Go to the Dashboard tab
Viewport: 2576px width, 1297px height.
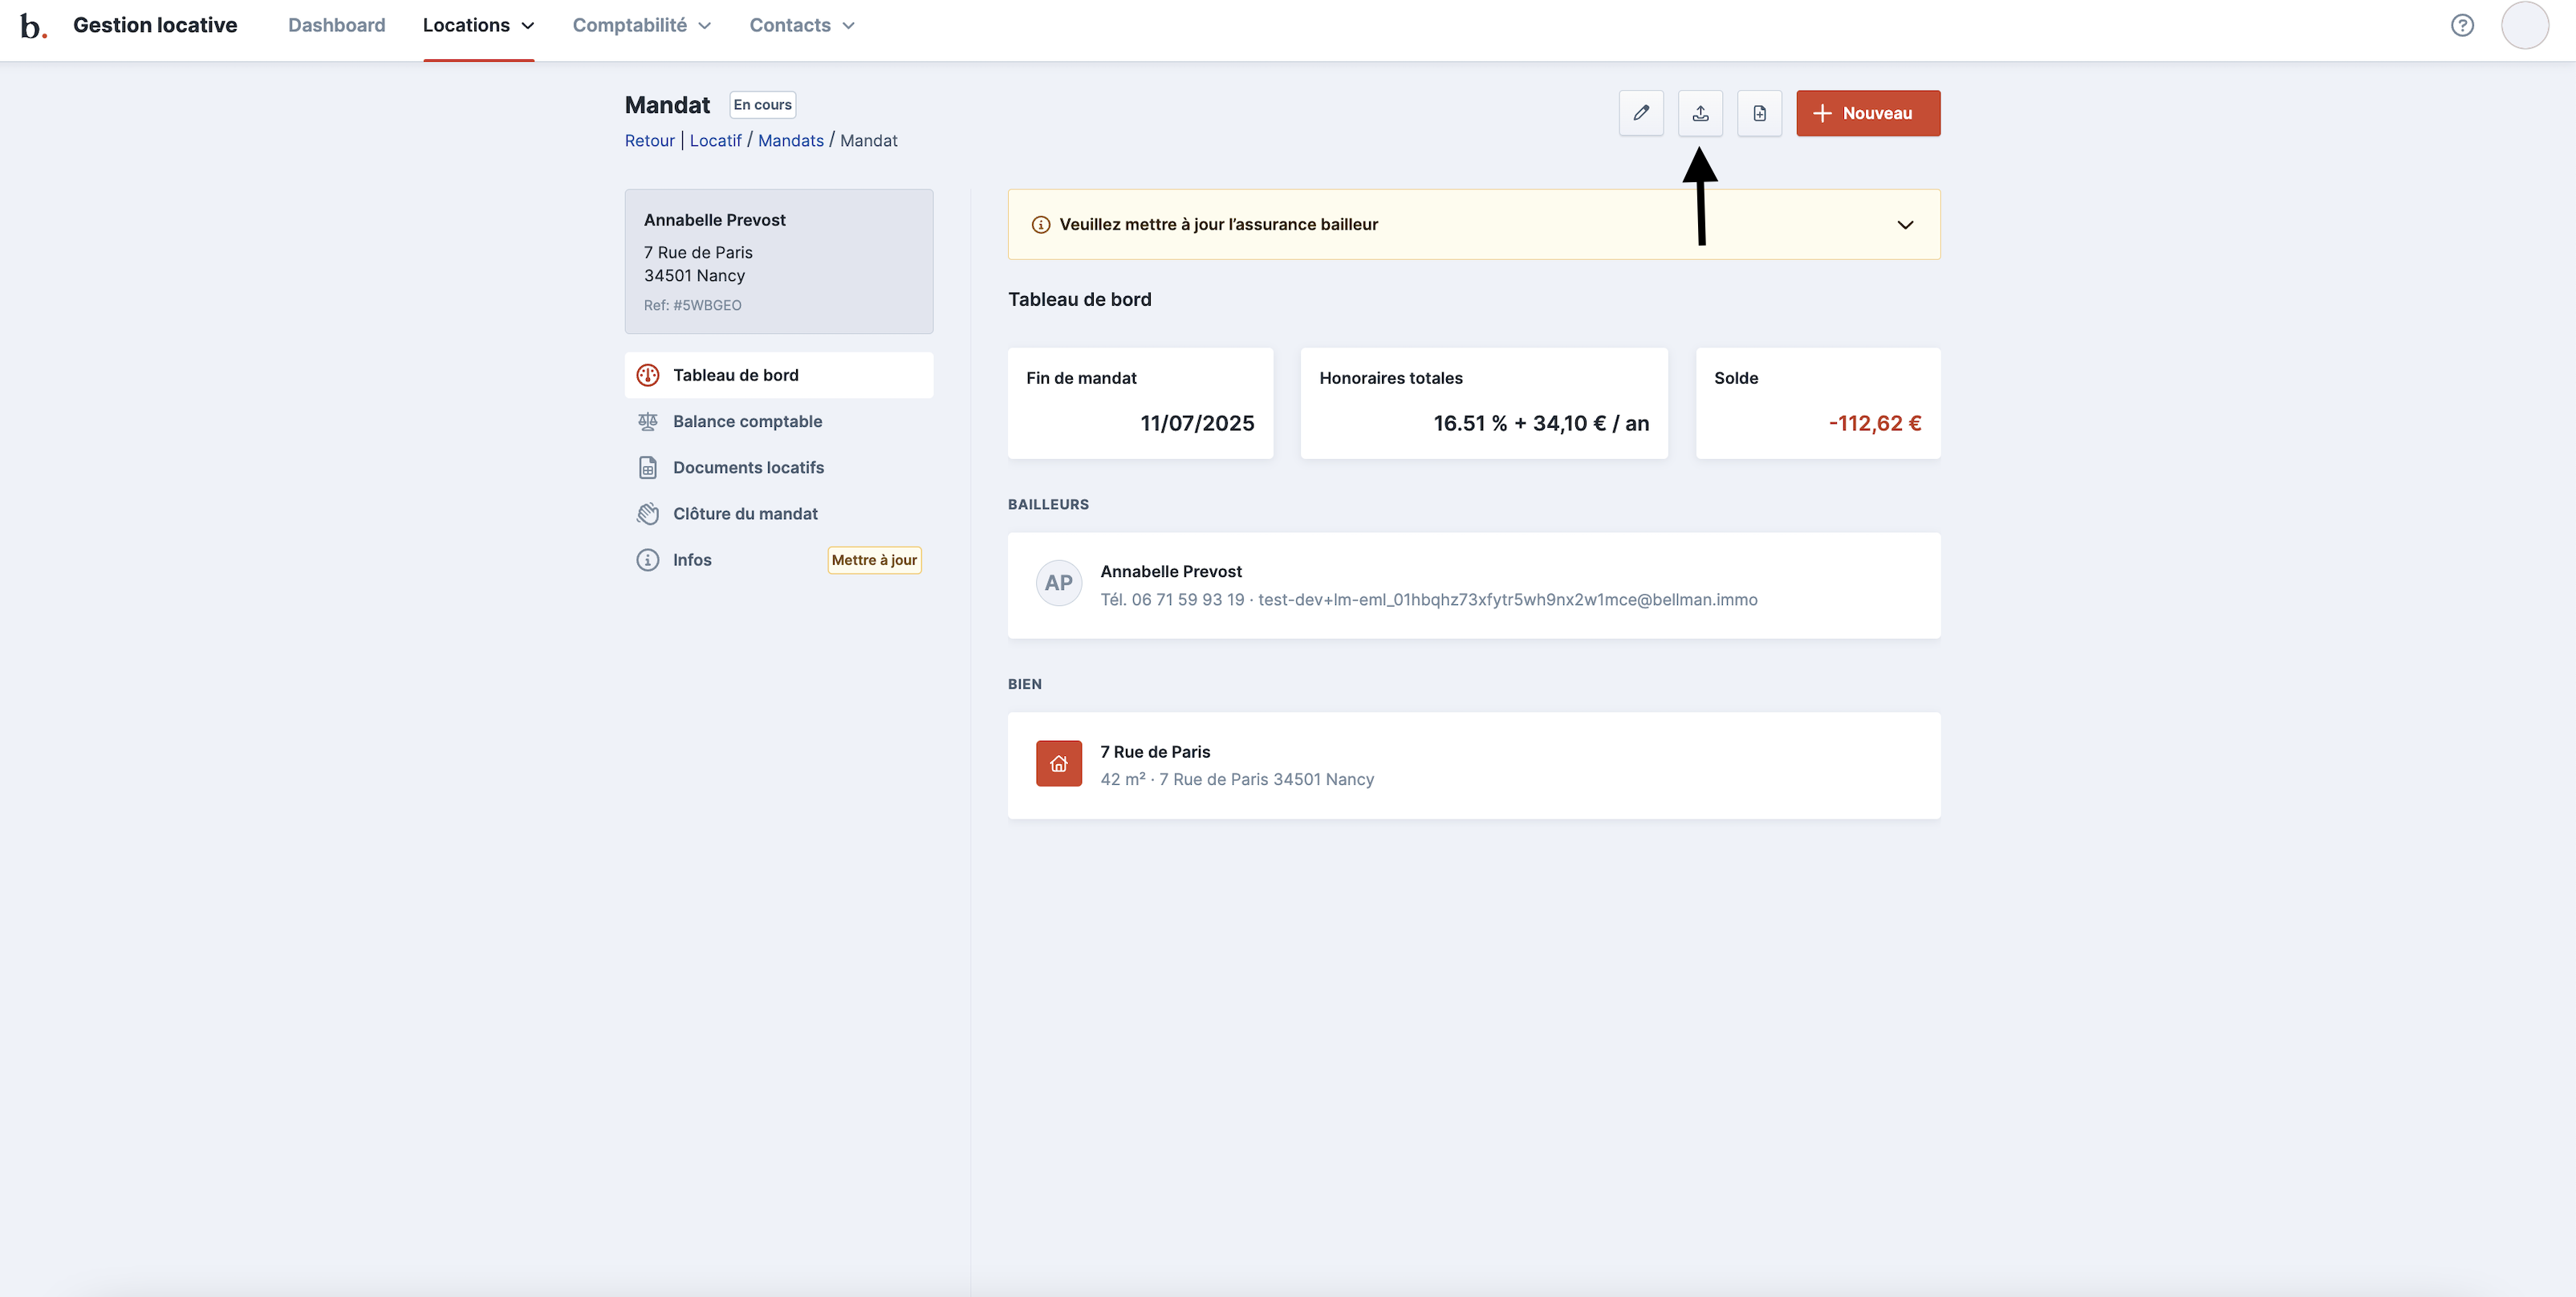[x=336, y=25]
